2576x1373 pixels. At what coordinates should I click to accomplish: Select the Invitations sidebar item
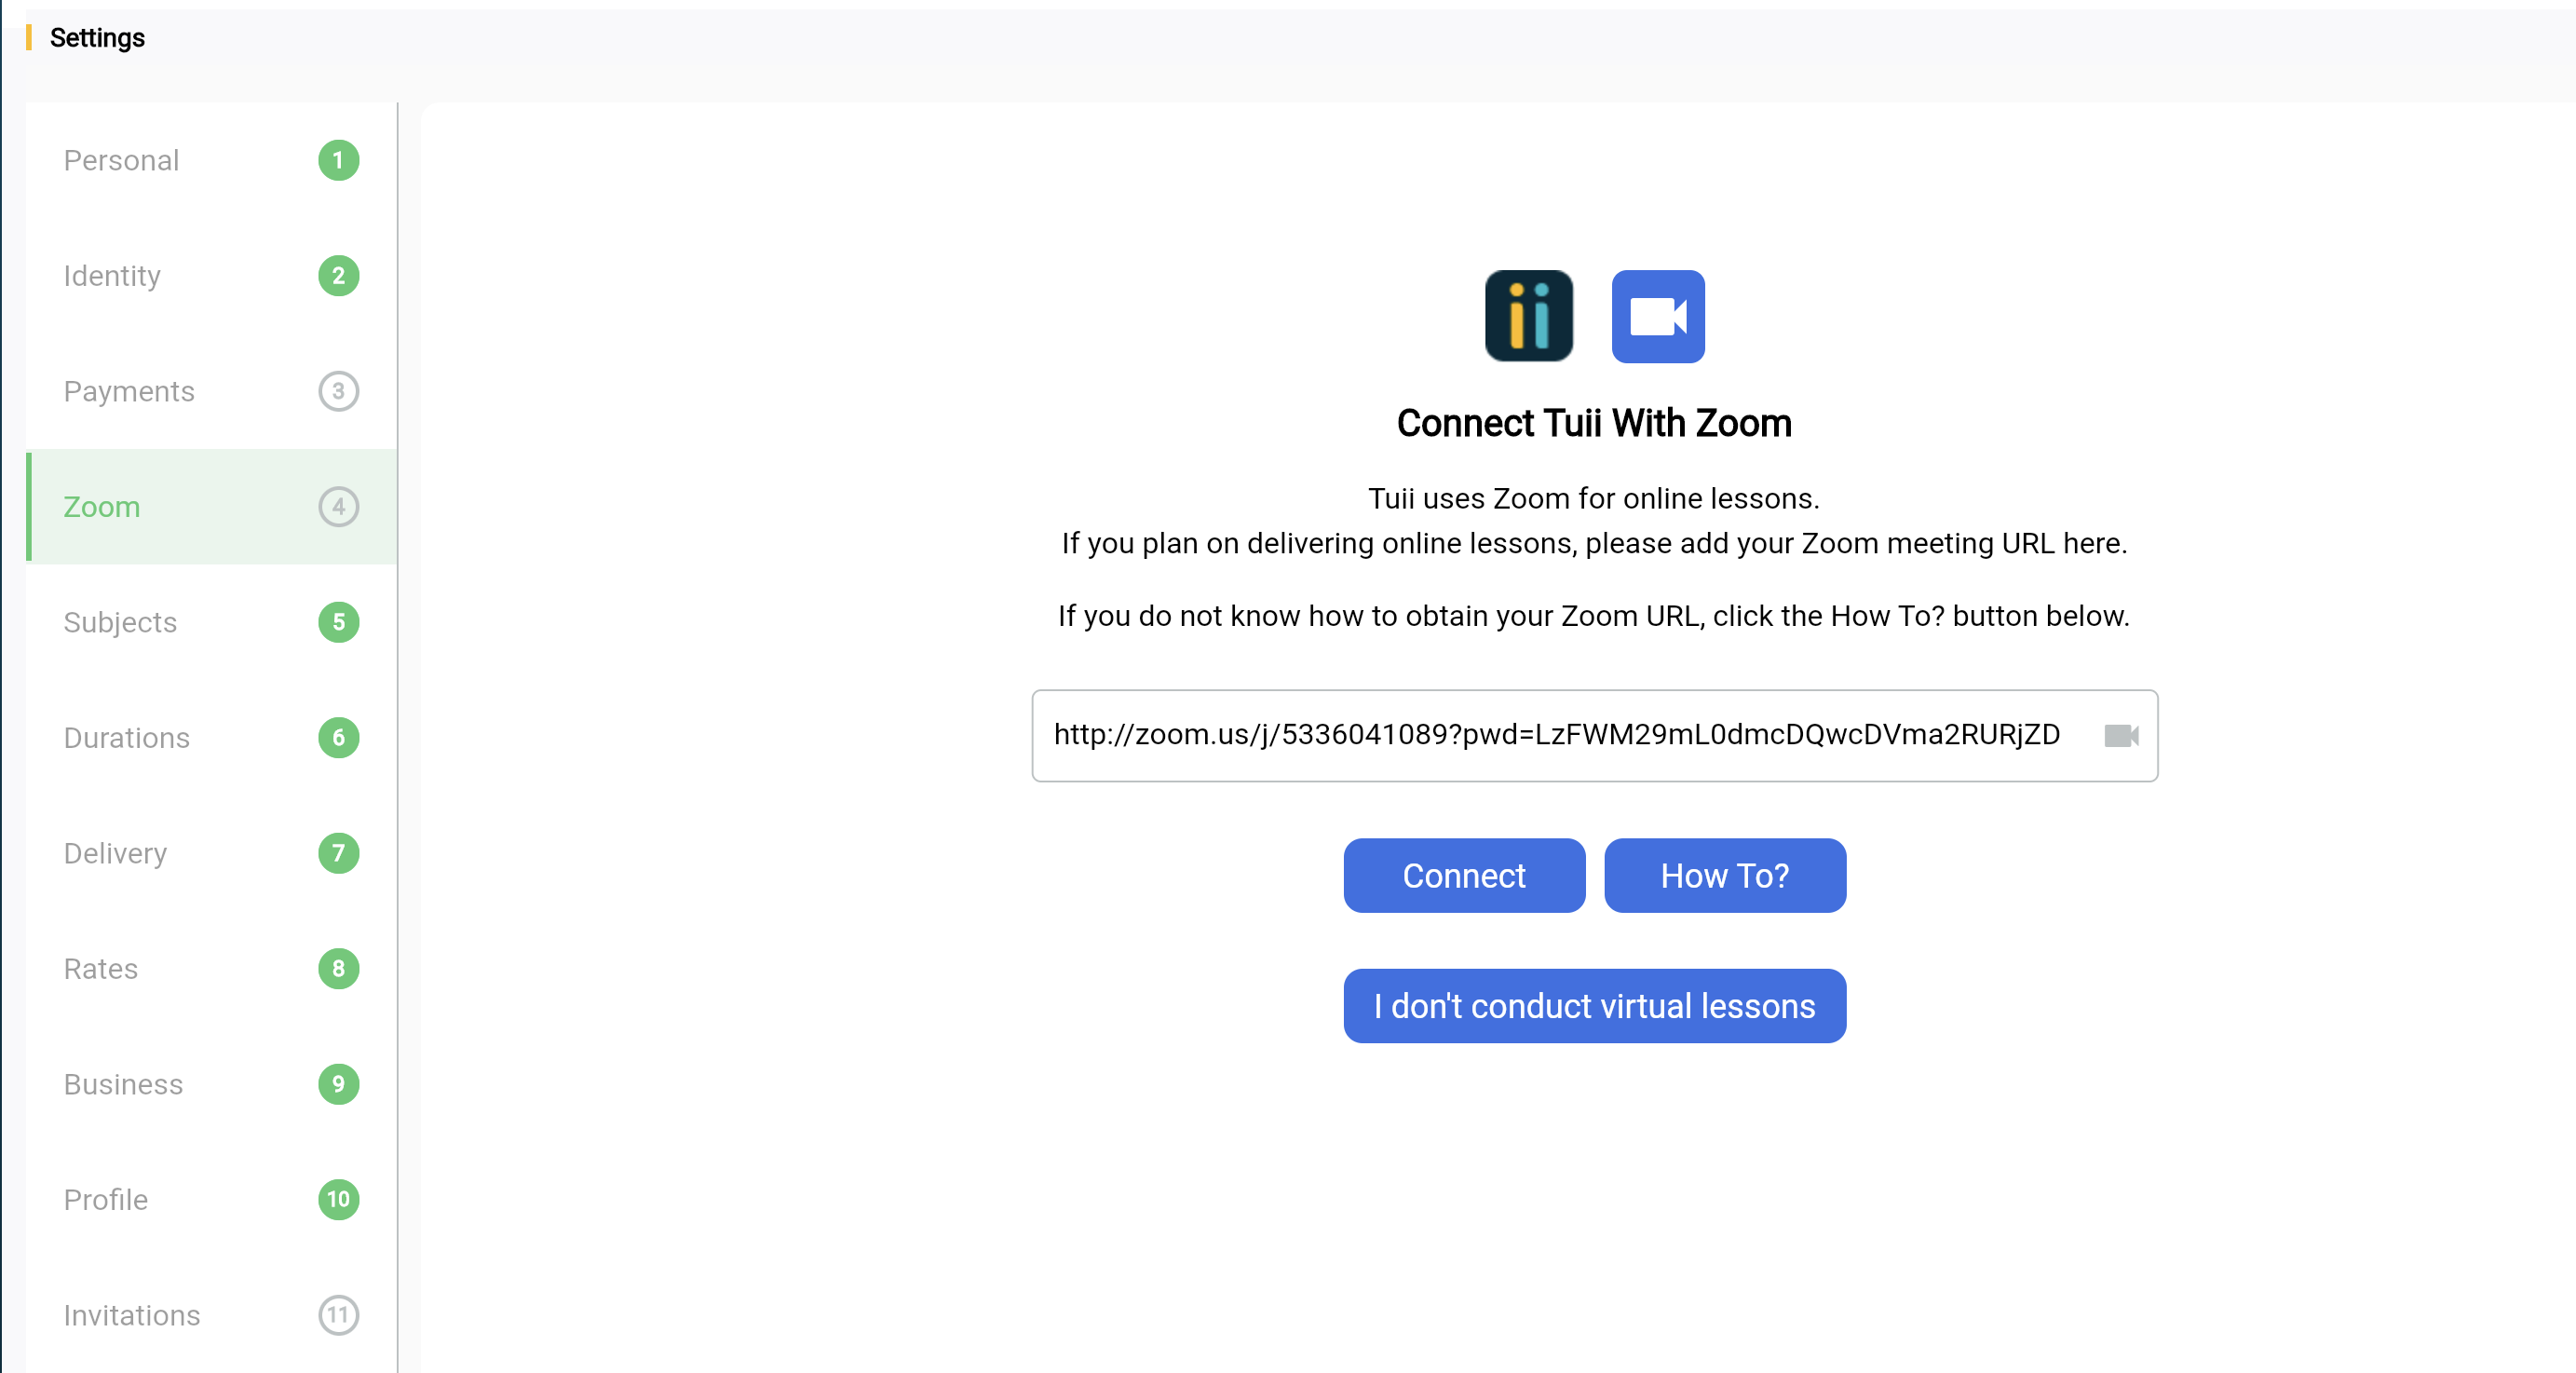click(131, 1315)
